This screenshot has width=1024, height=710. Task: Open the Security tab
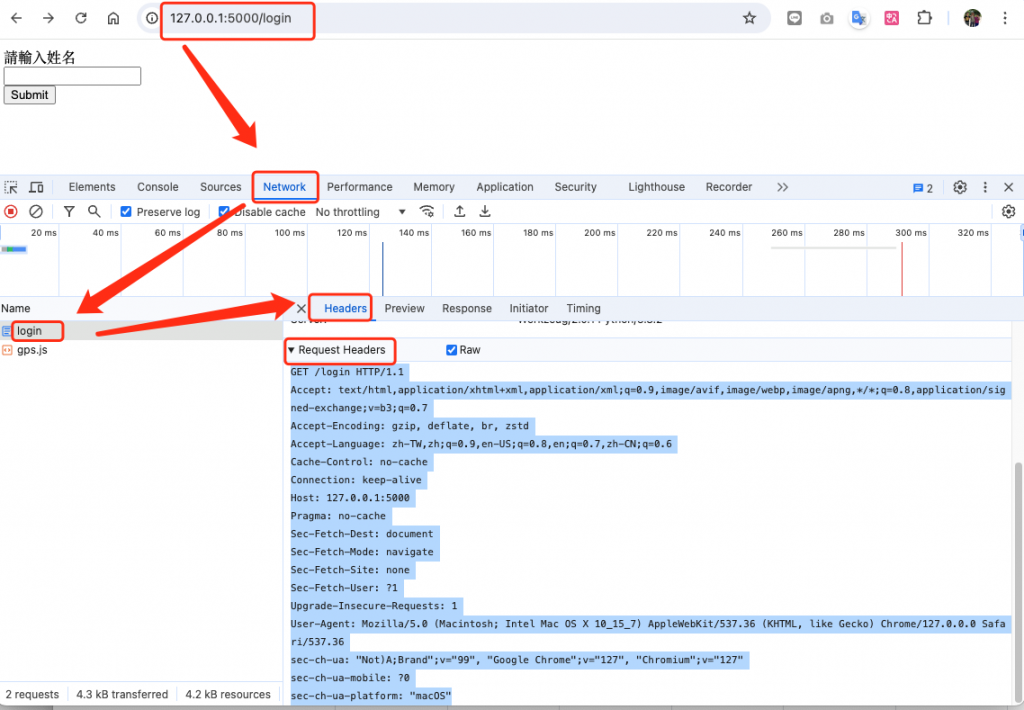(575, 187)
